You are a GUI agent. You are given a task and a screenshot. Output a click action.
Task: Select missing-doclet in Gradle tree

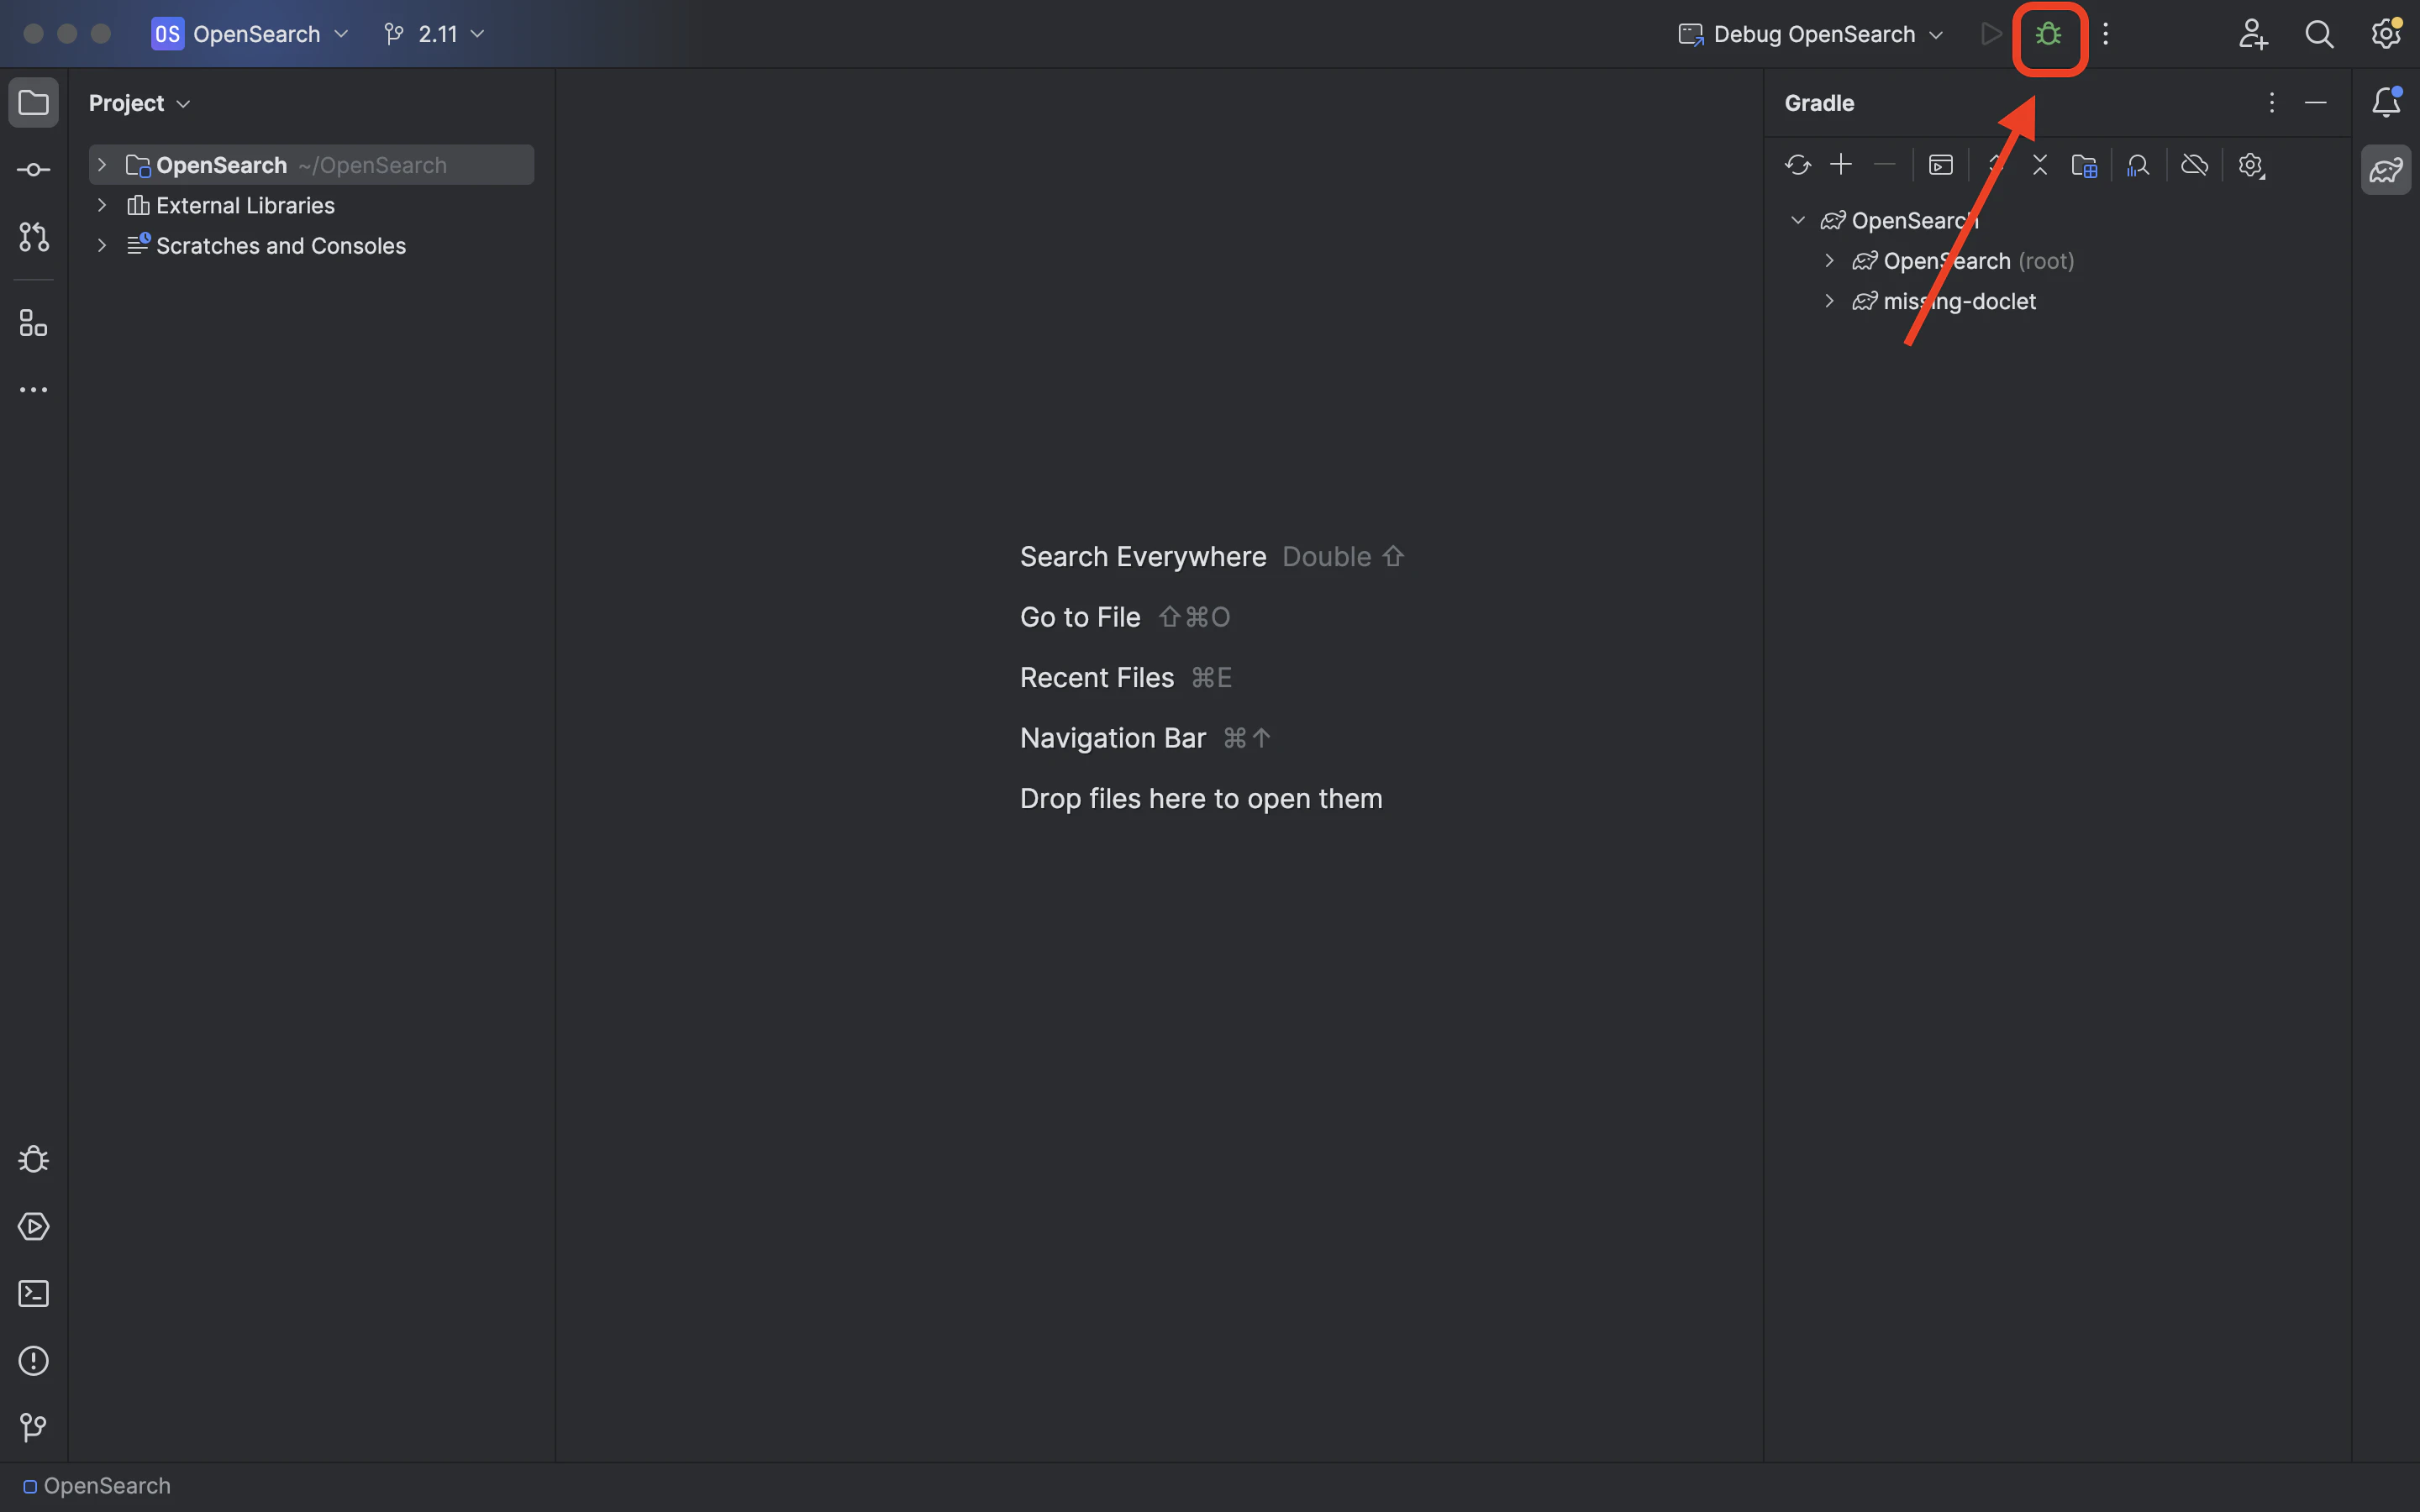pyautogui.click(x=1959, y=301)
